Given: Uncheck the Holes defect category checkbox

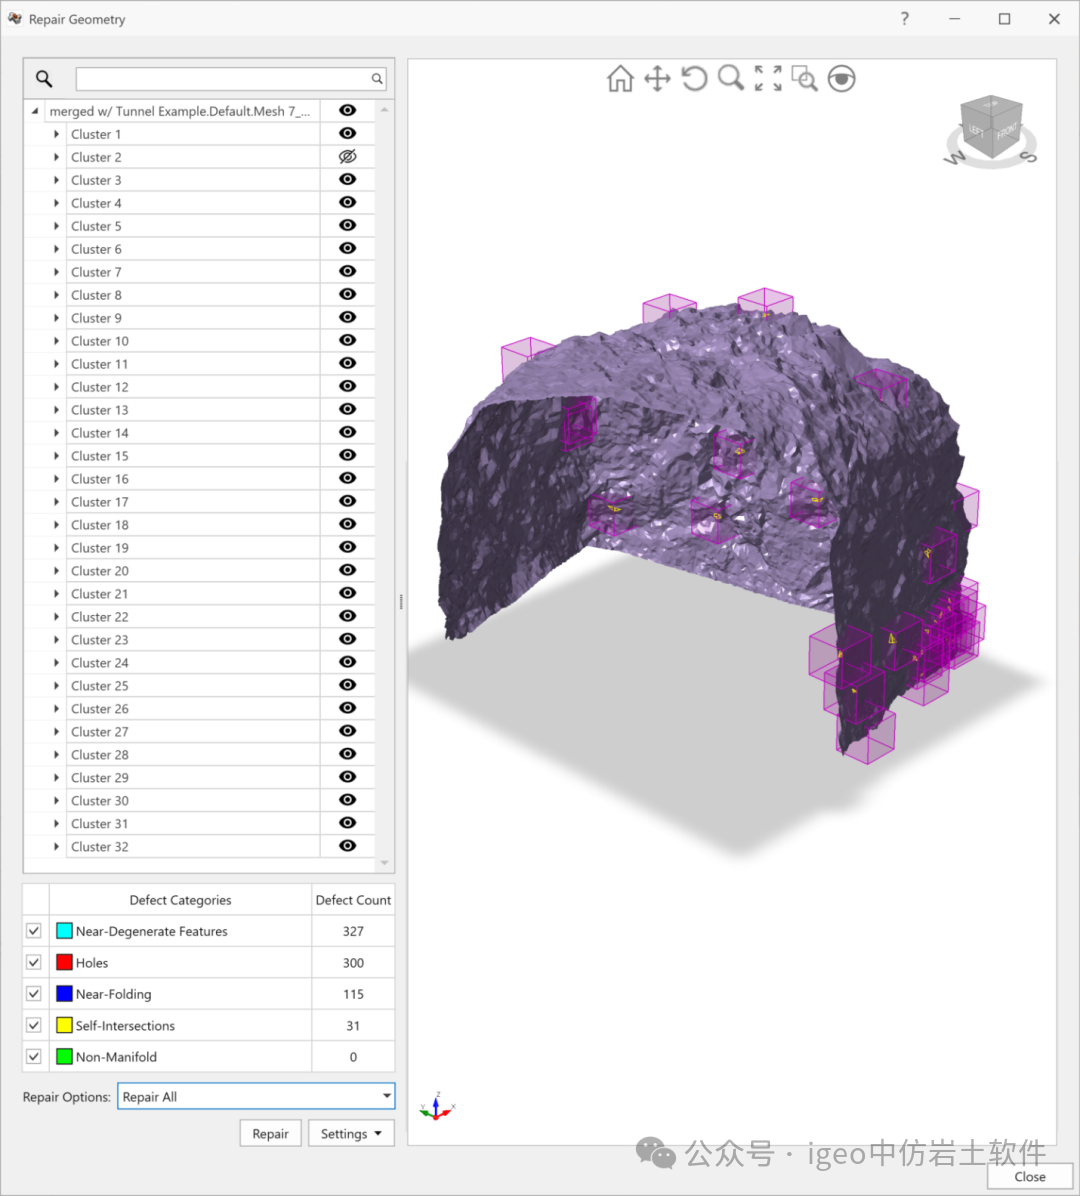Looking at the screenshot, I should pyautogui.click(x=34, y=962).
